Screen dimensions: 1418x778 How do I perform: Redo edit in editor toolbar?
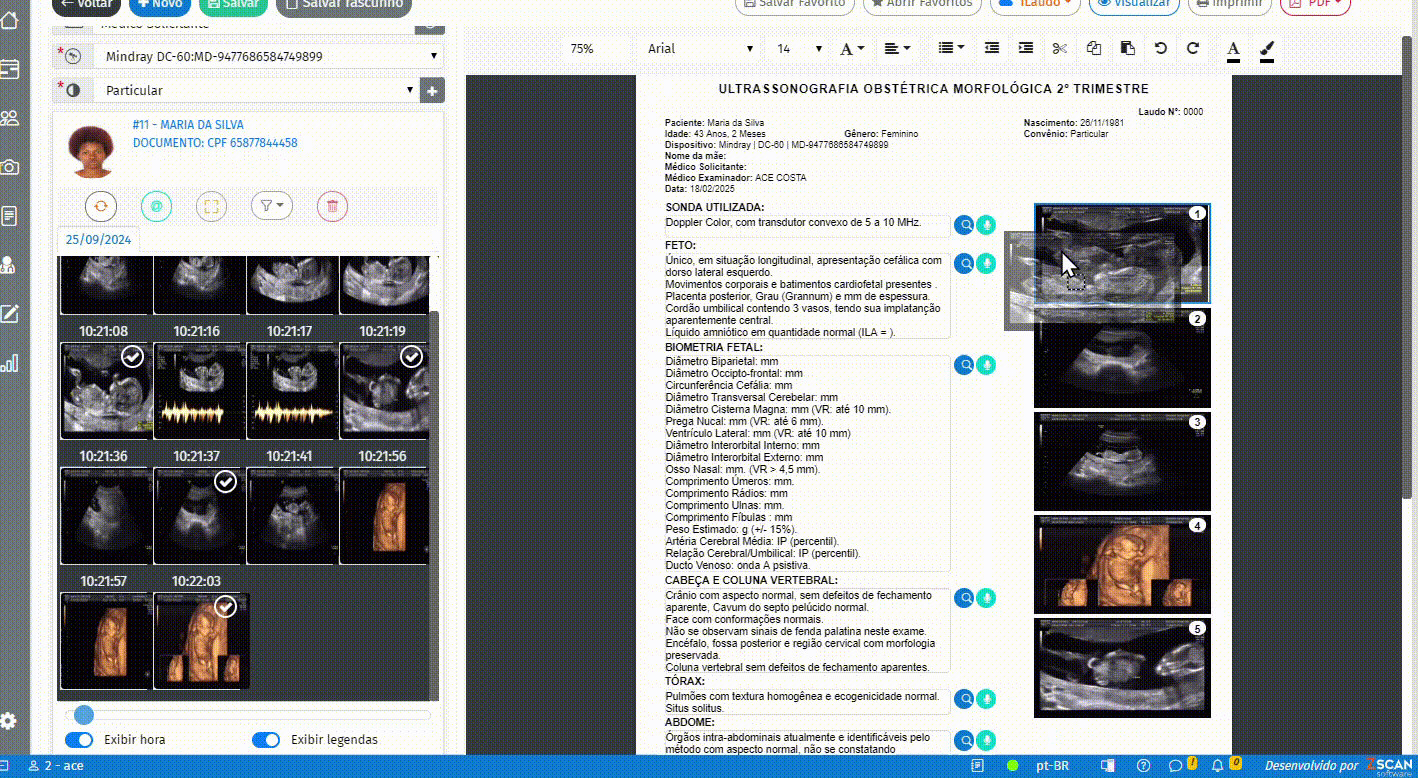[x=1193, y=48]
